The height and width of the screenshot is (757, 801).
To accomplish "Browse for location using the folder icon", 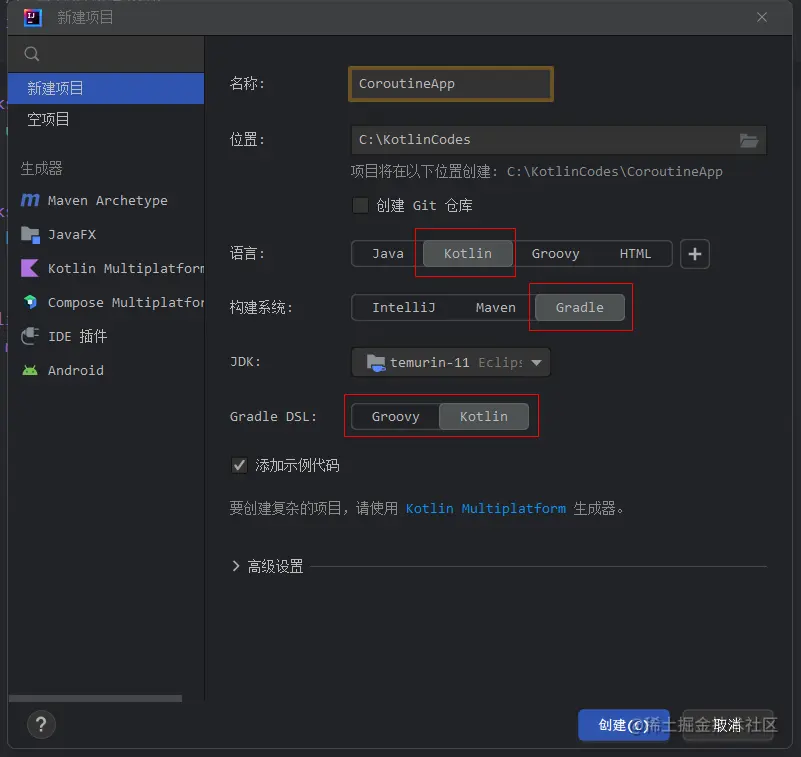I will (x=749, y=140).
